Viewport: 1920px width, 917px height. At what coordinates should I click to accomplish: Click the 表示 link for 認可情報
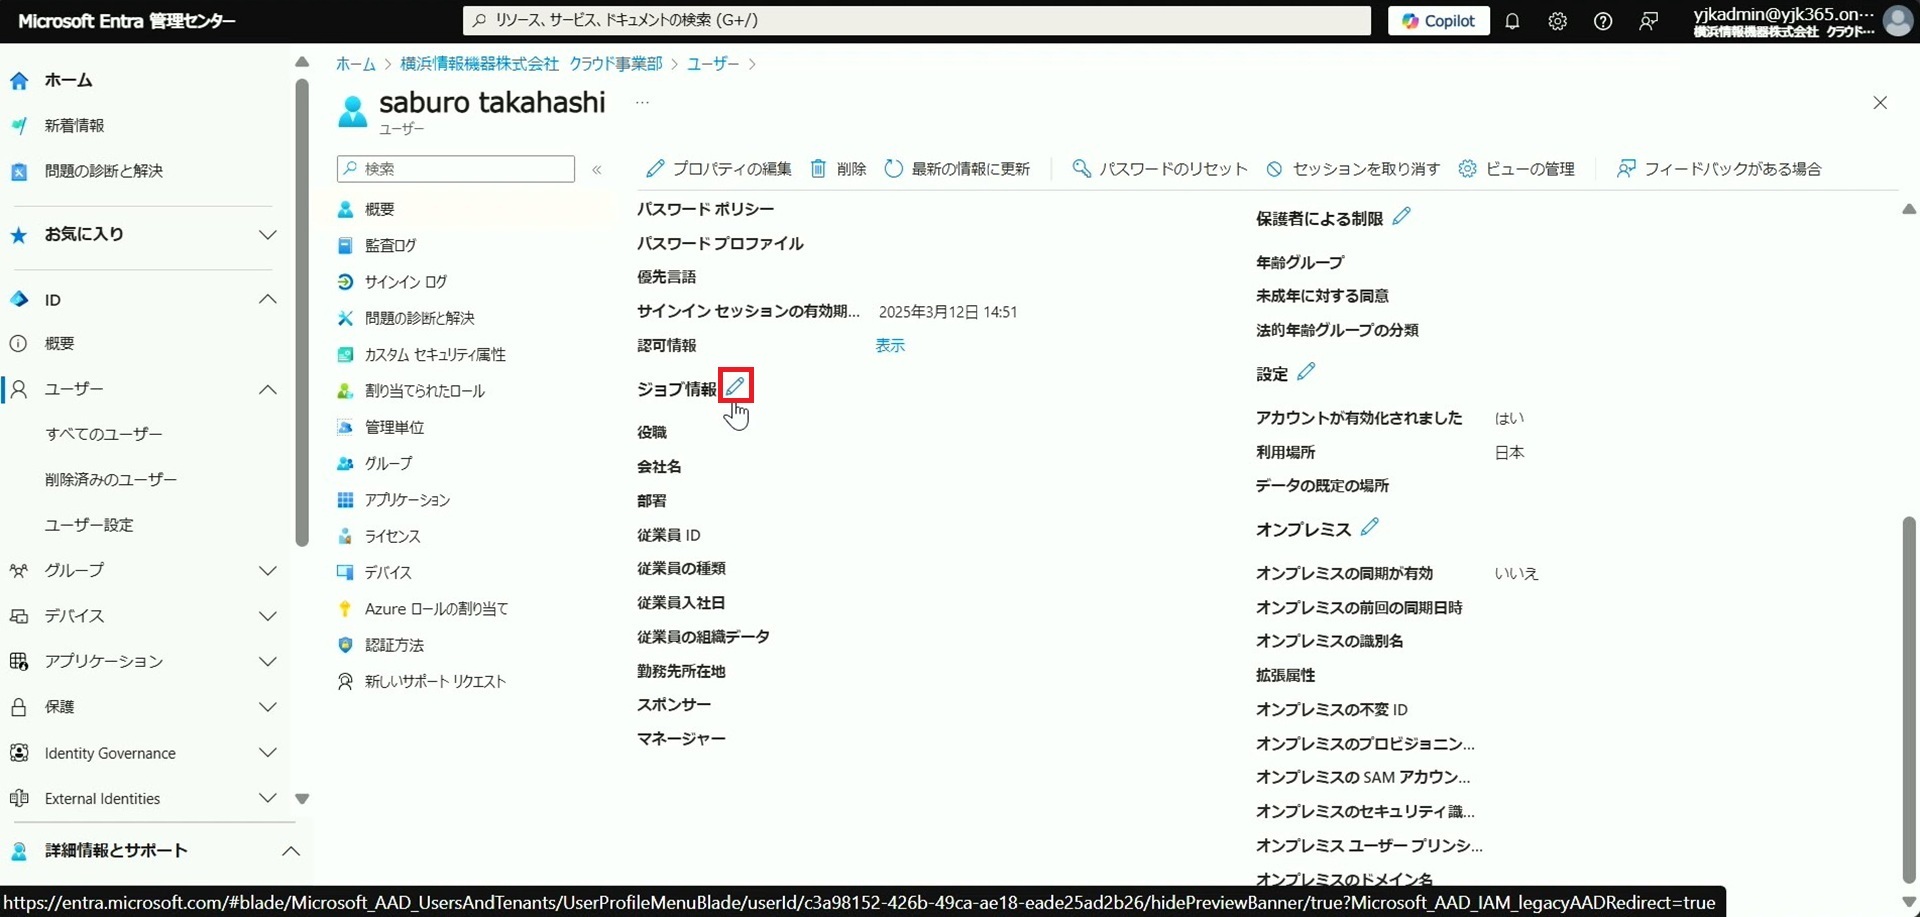(x=890, y=345)
